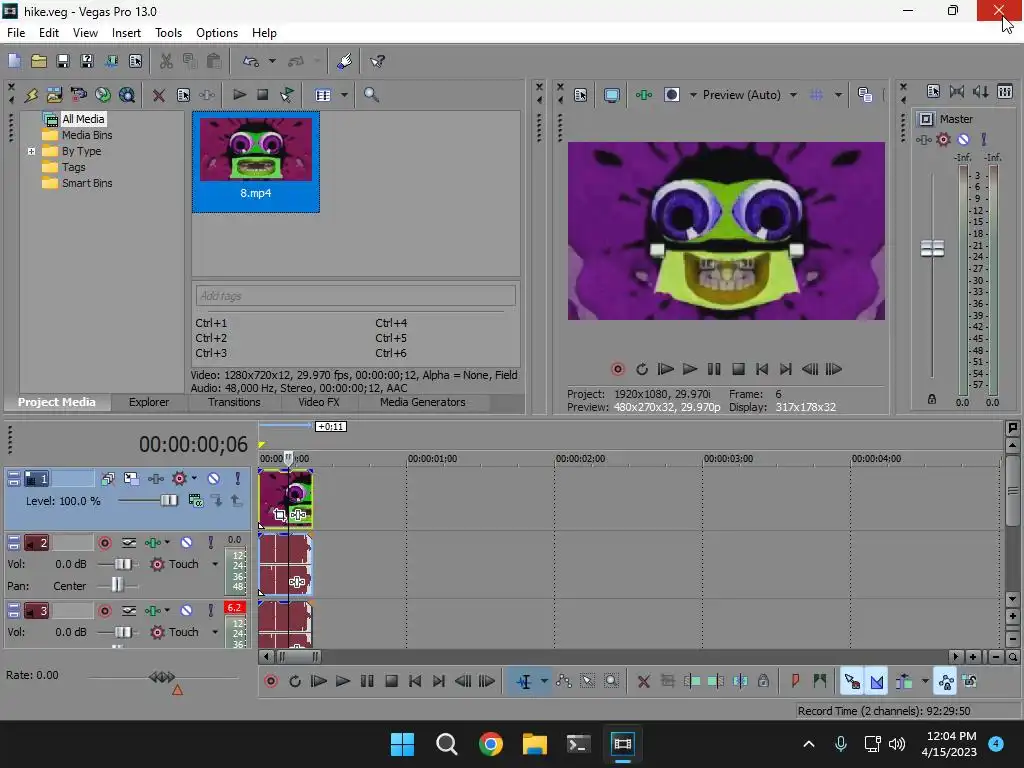Click the Track Motion icon on track 1
This screenshot has height=768, width=1024.
(x=131, y=479)
